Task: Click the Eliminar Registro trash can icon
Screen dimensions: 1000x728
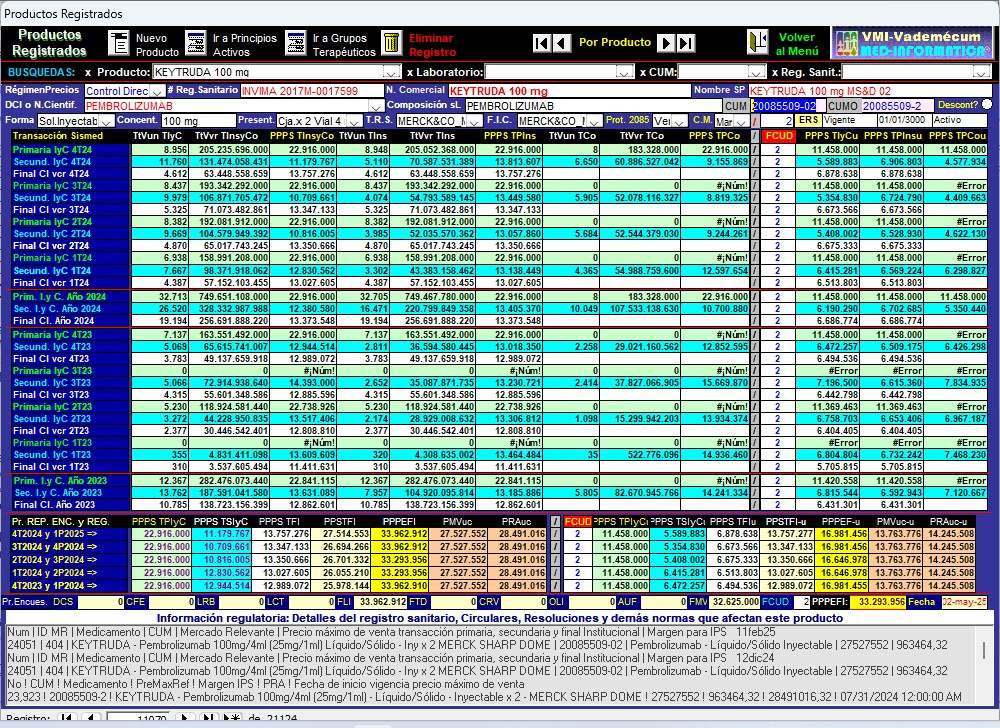Action: coord(392,43)
